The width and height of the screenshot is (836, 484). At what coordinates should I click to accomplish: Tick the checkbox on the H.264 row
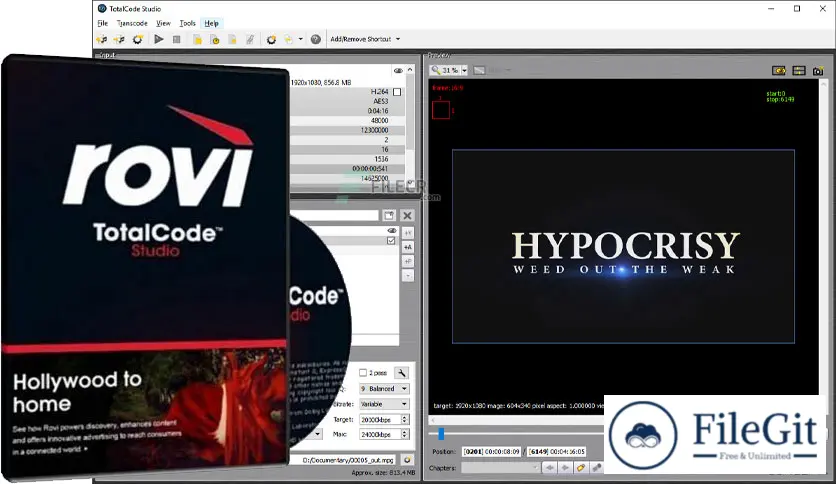click(x=397, y=92)
